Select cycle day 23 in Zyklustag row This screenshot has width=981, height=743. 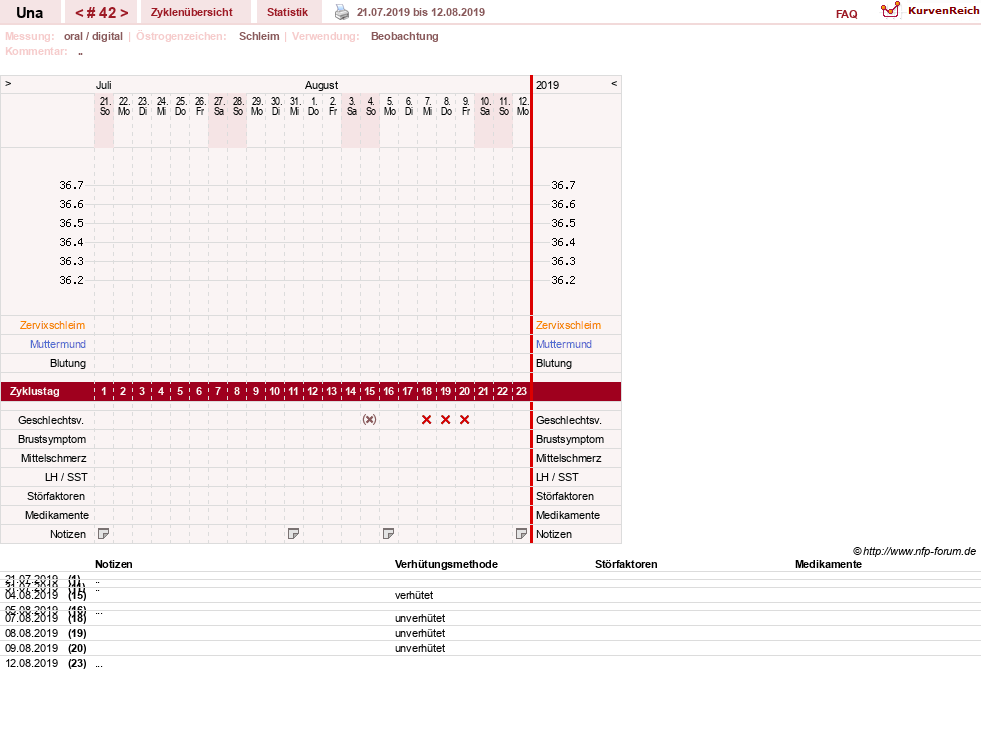(521, 391)
